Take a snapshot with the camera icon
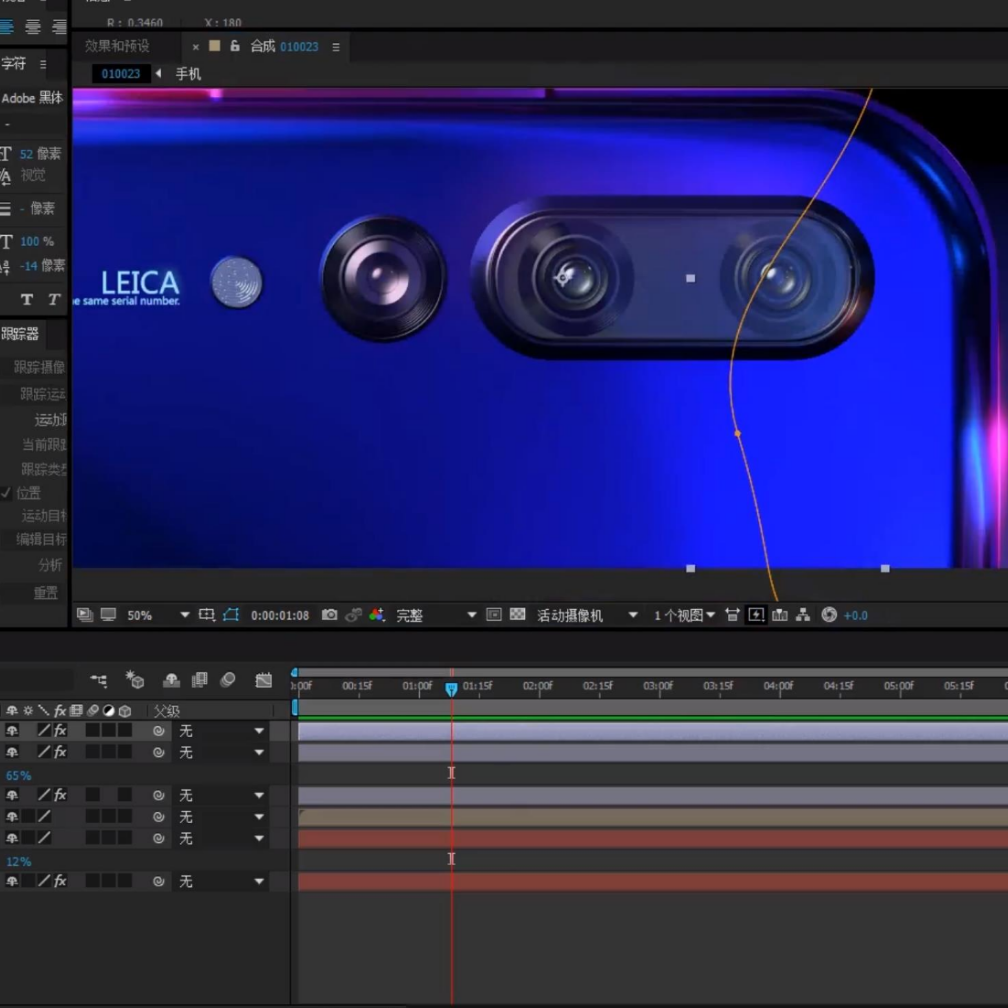 click(x=329, y=615)
